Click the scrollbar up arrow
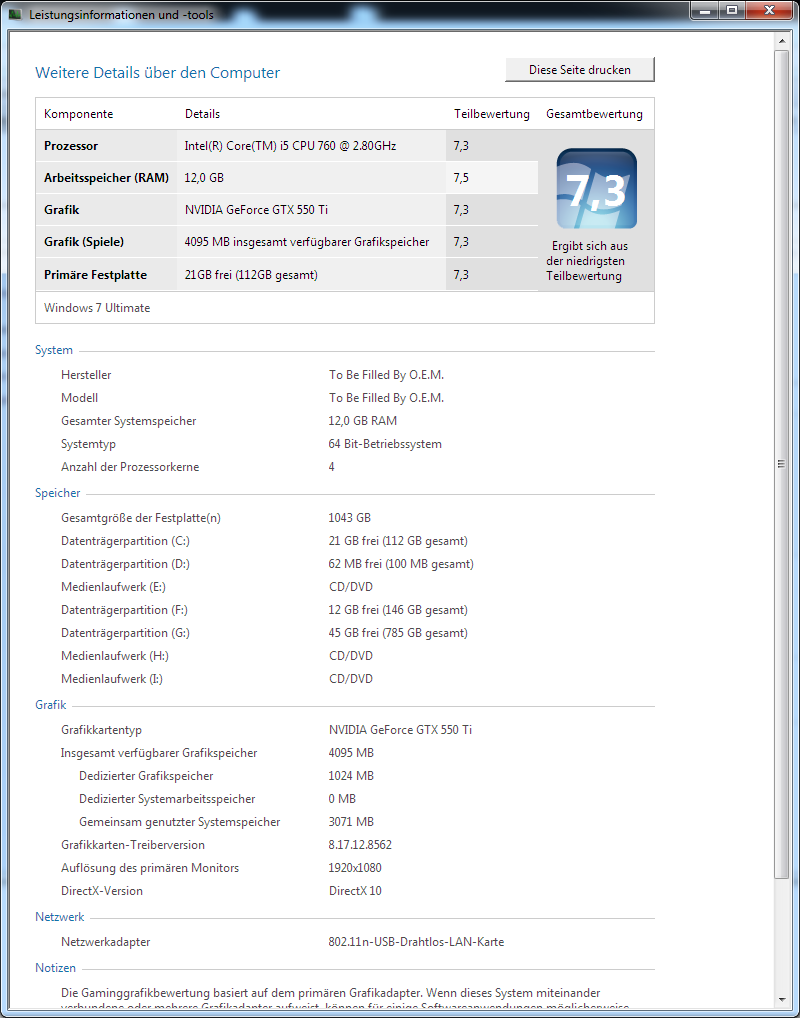The image size is (800, 1018). click(782, 41)
